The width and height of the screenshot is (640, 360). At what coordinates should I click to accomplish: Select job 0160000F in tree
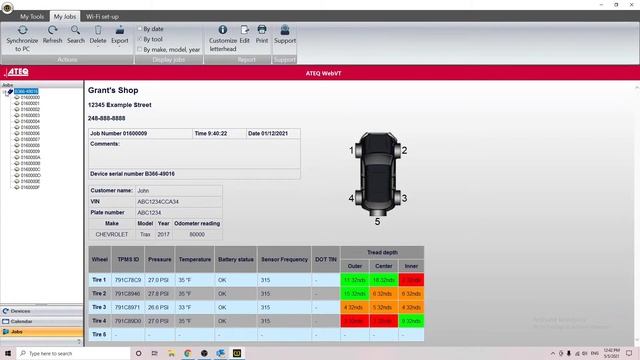30,187
